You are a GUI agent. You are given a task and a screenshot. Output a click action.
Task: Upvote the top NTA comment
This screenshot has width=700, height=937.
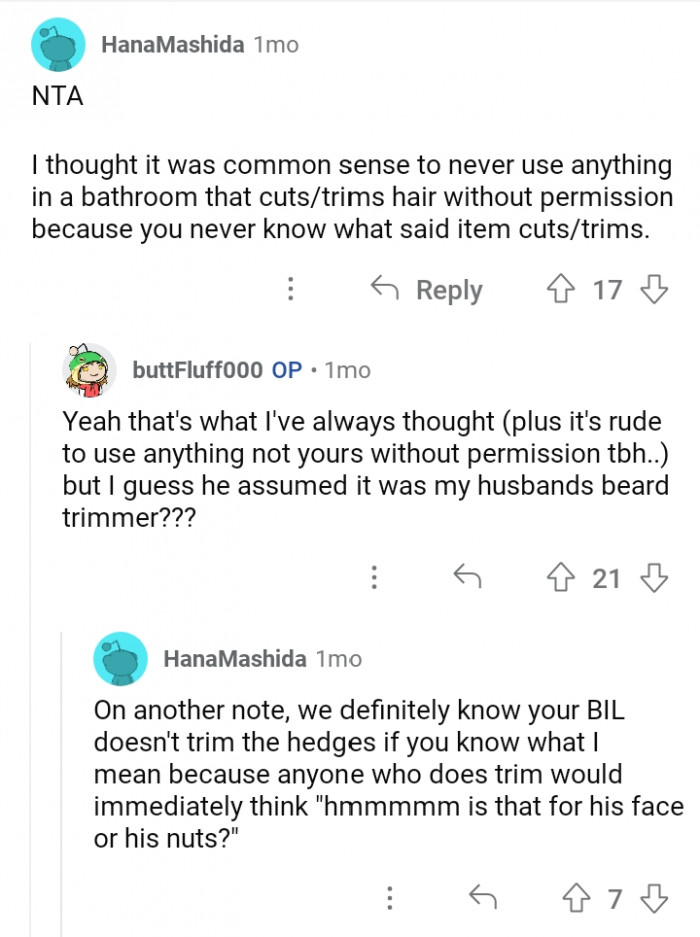click(x=562, y=290)
